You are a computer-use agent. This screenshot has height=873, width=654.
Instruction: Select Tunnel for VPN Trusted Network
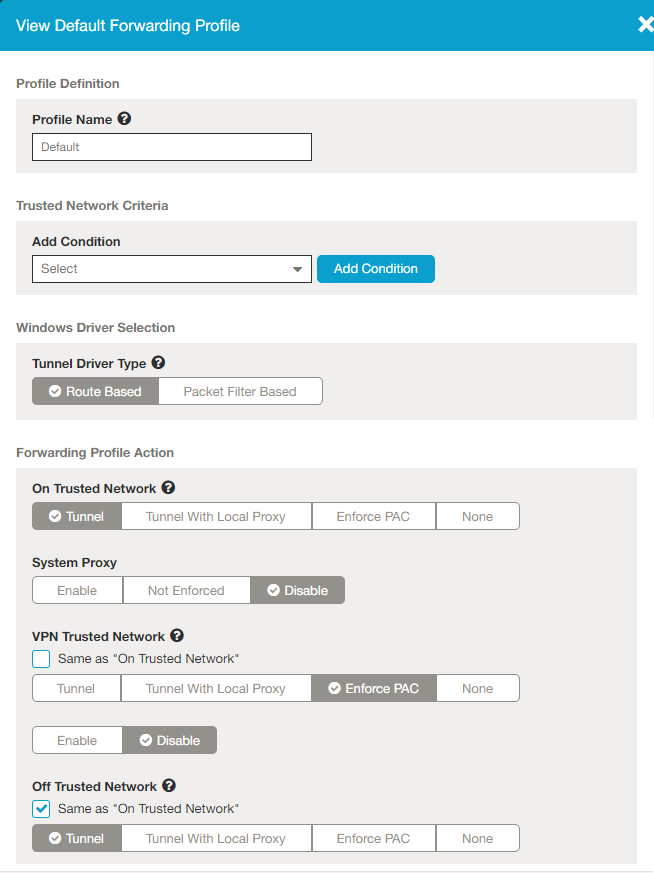(76, 688)
